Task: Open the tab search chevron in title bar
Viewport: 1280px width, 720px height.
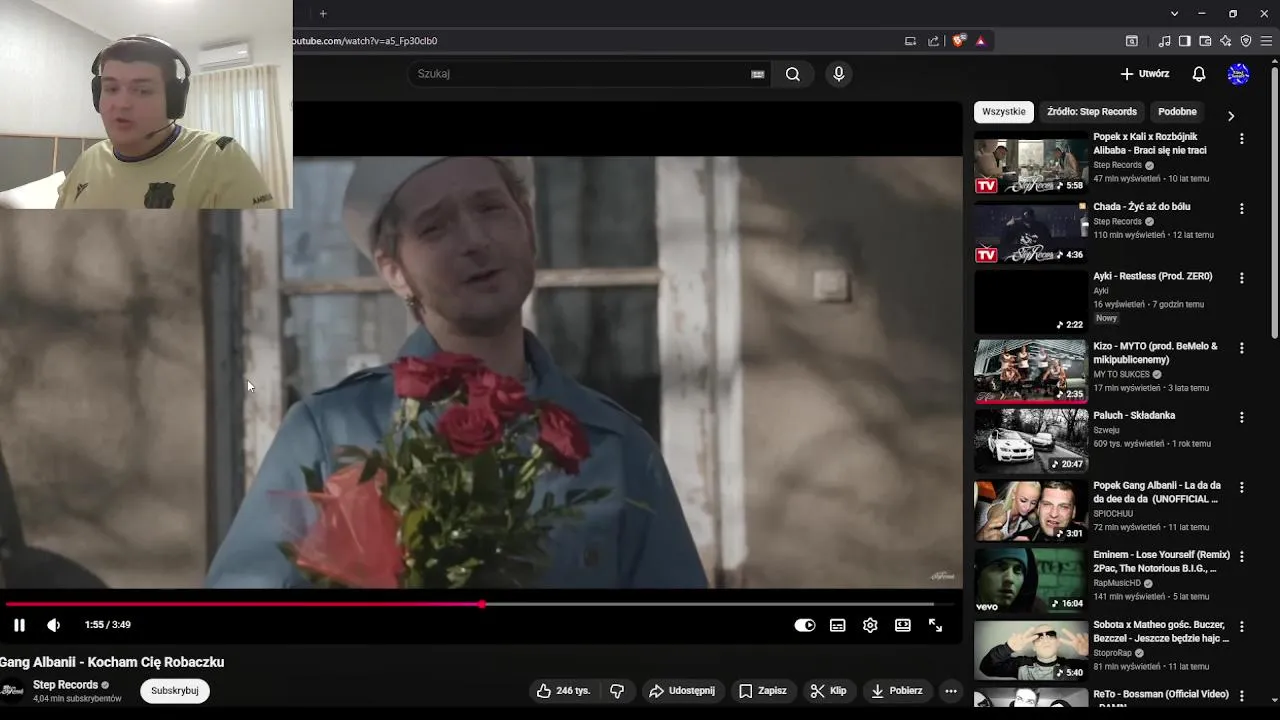Action: click(1174, 14)
